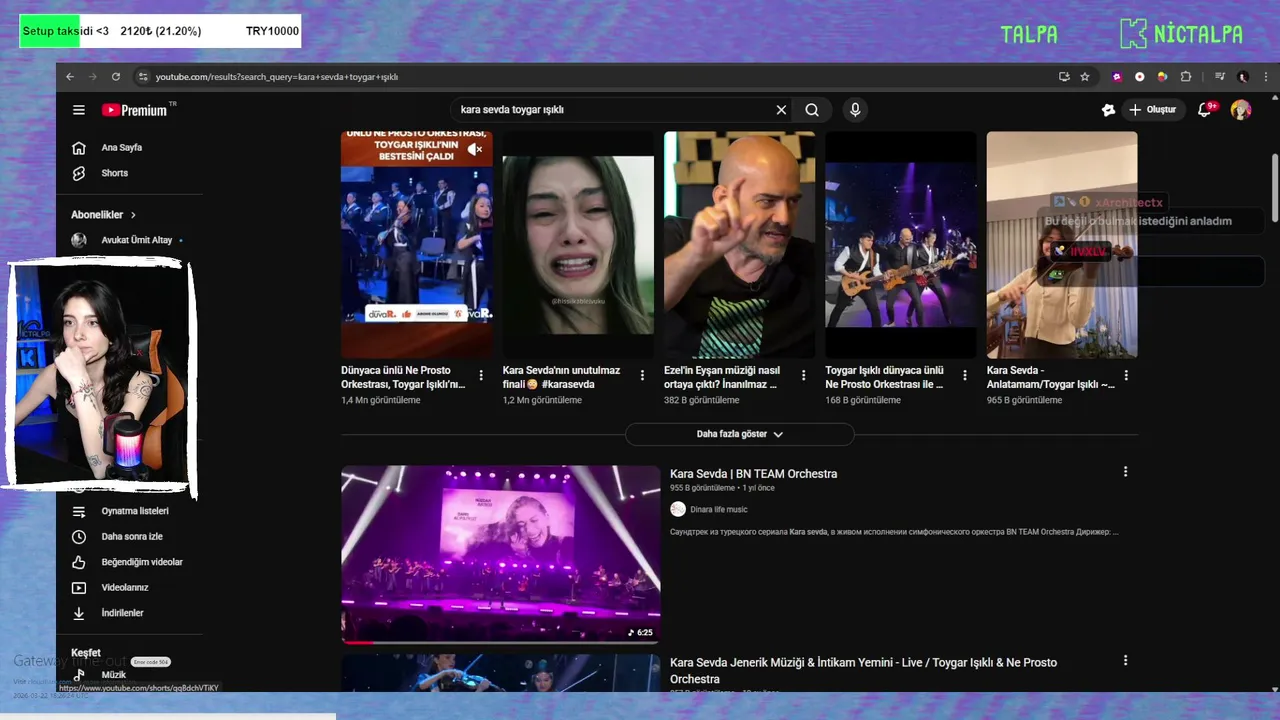Play BN TEAM Orchestra 6:25 video thumbnail
Viewport: 1280px width, 720px height.
tap(500, 554)
